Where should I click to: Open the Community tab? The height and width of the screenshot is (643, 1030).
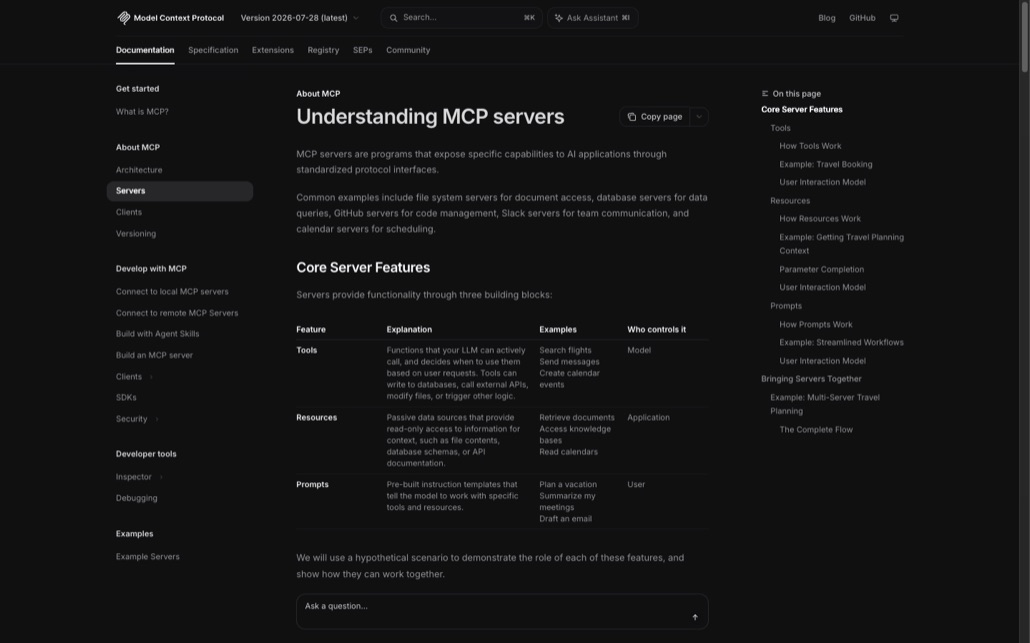coord(408,50)
